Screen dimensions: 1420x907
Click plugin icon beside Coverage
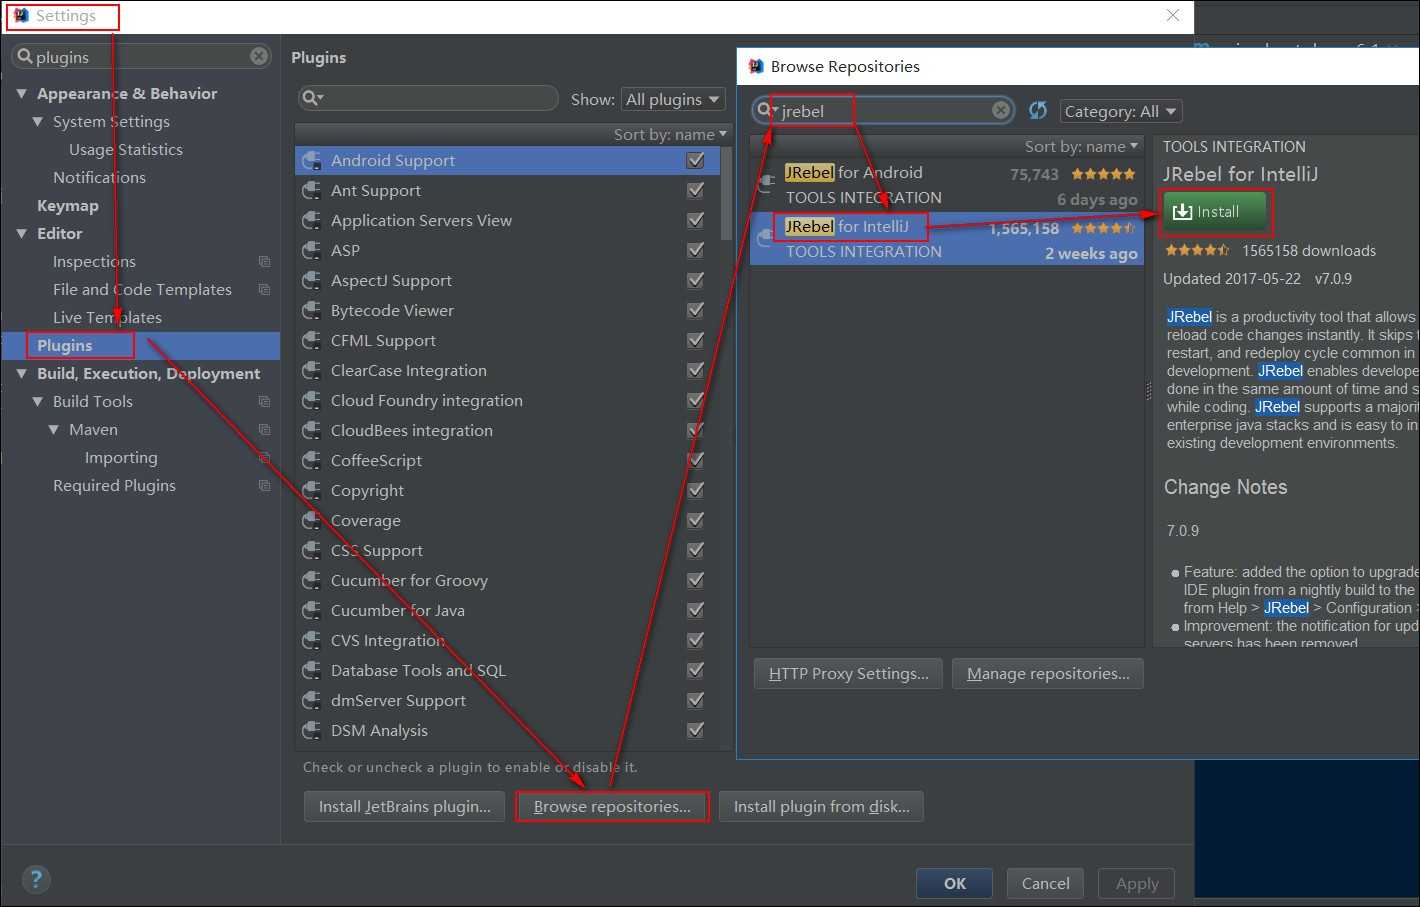pyautogui.click(x=312, y=520)
